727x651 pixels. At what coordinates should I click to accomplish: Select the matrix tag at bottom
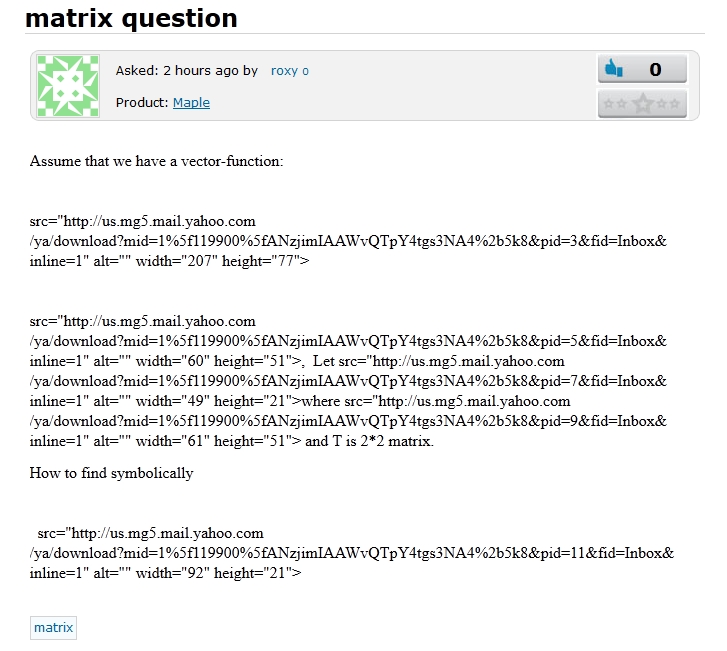(53, 628)
